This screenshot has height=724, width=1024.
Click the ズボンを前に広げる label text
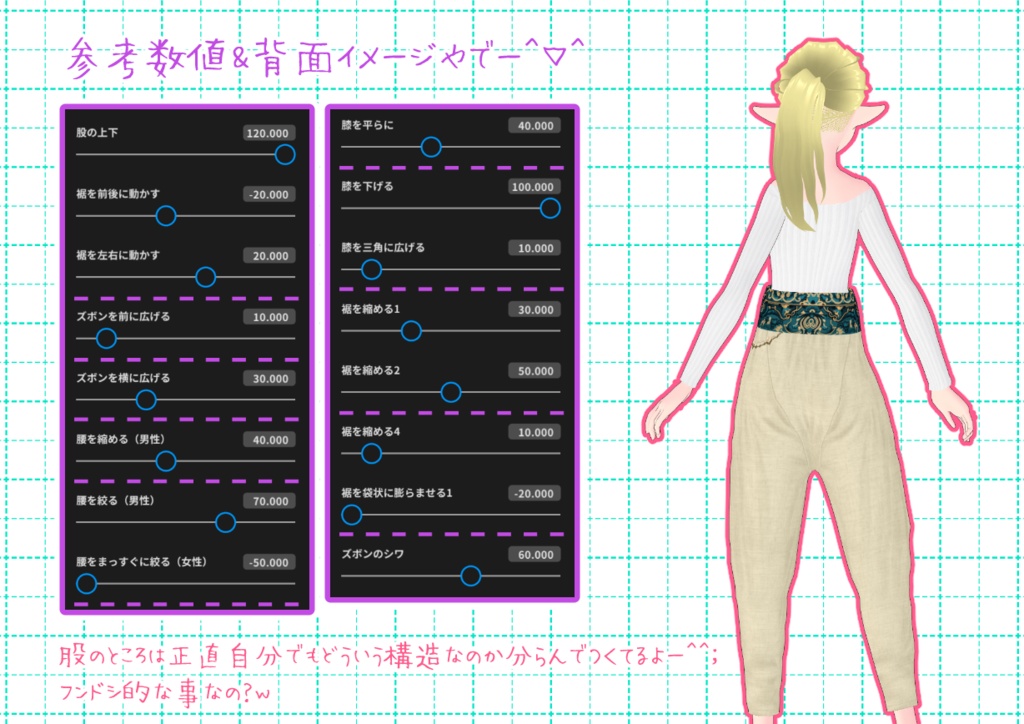tap(123, 317)
